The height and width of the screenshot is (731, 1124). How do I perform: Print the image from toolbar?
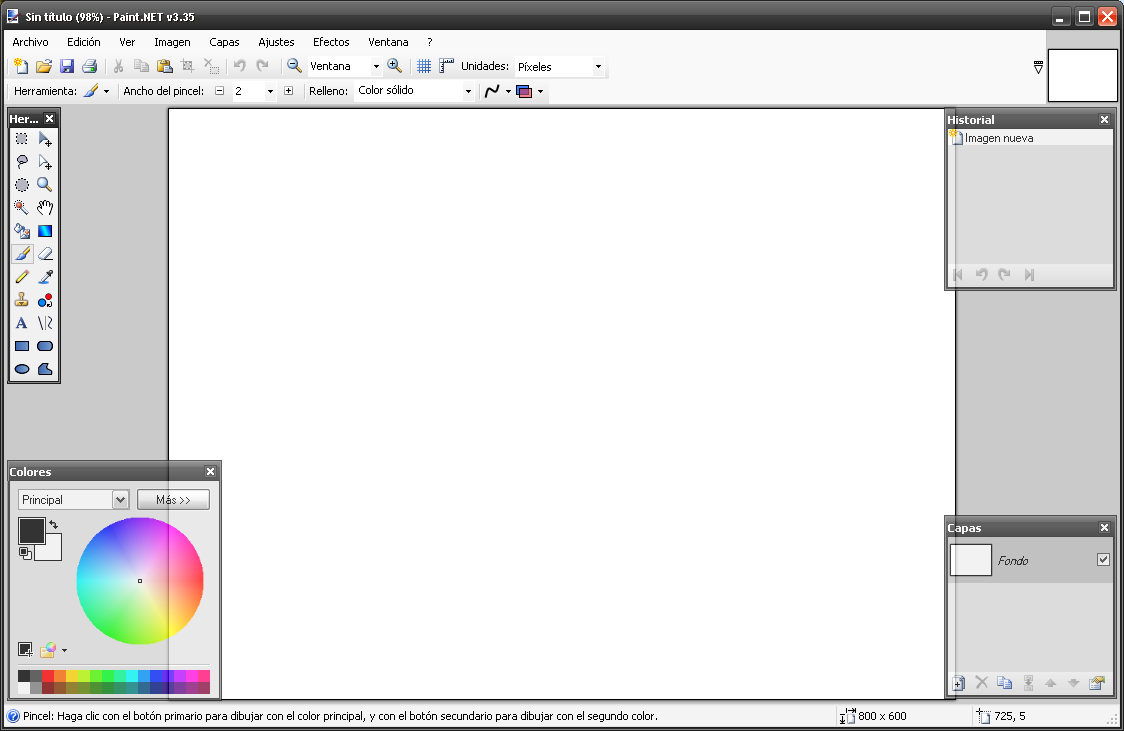pos(90,67)
